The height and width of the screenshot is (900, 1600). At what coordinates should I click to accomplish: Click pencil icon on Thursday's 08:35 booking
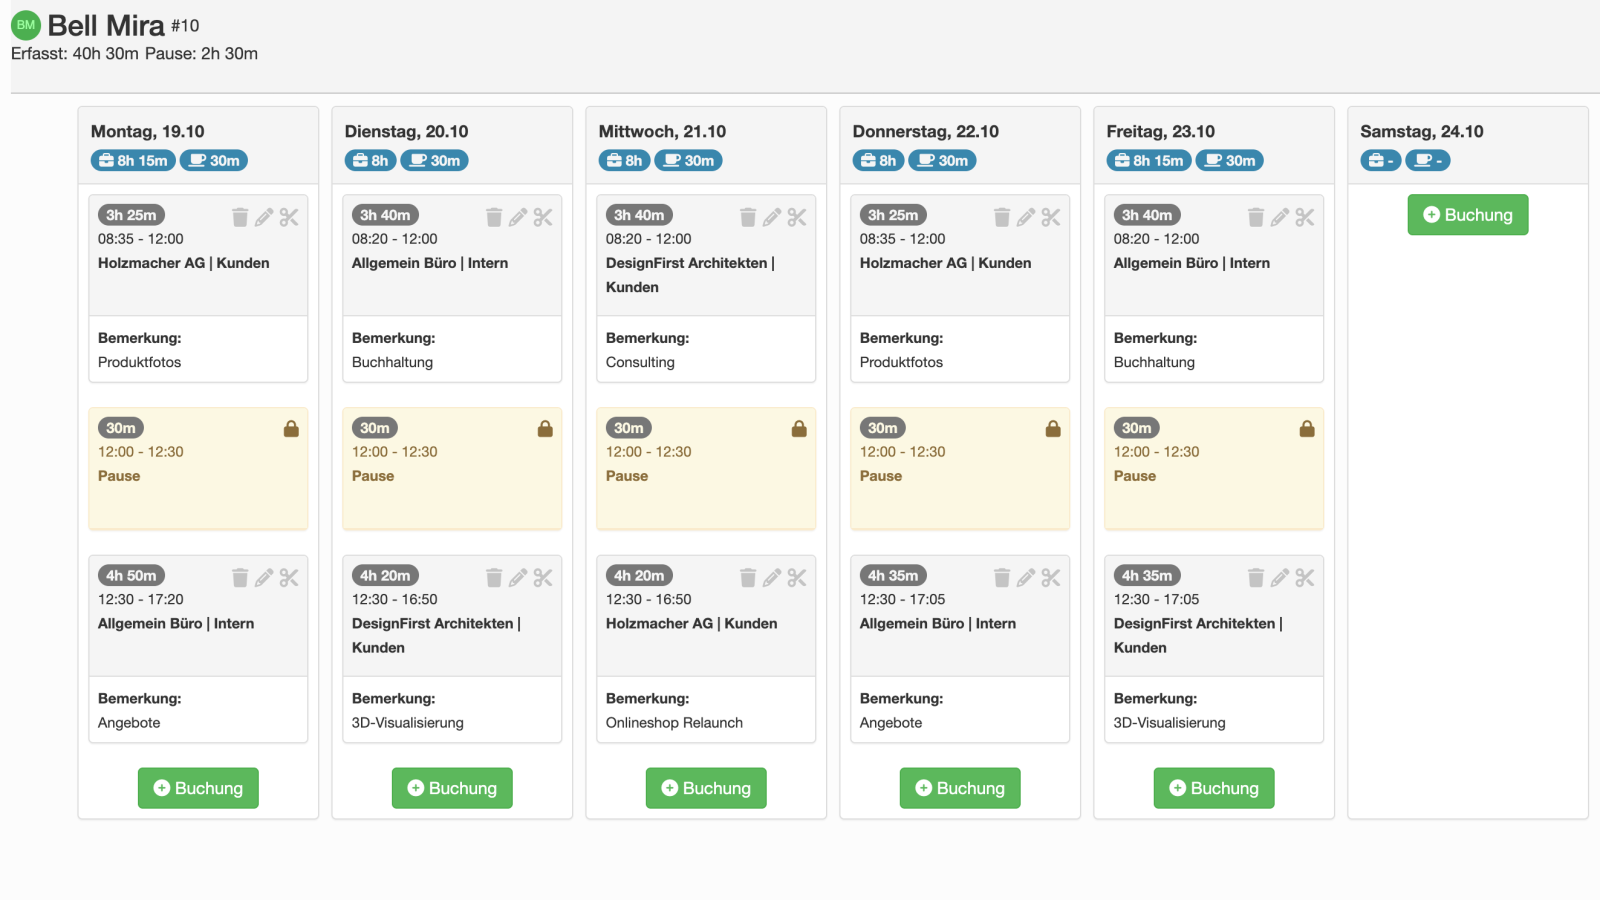coord(1026,217)
